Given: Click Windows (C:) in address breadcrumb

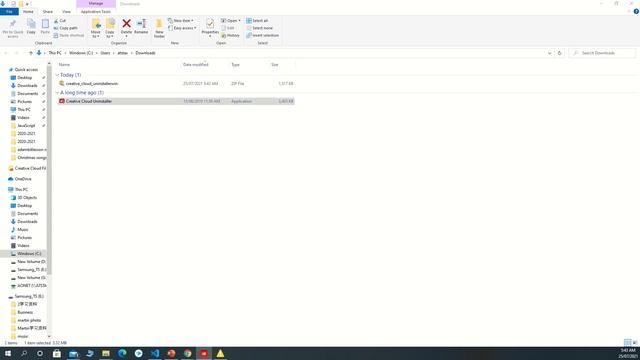Looking at the screenshot, I should [x=81, y=53].
